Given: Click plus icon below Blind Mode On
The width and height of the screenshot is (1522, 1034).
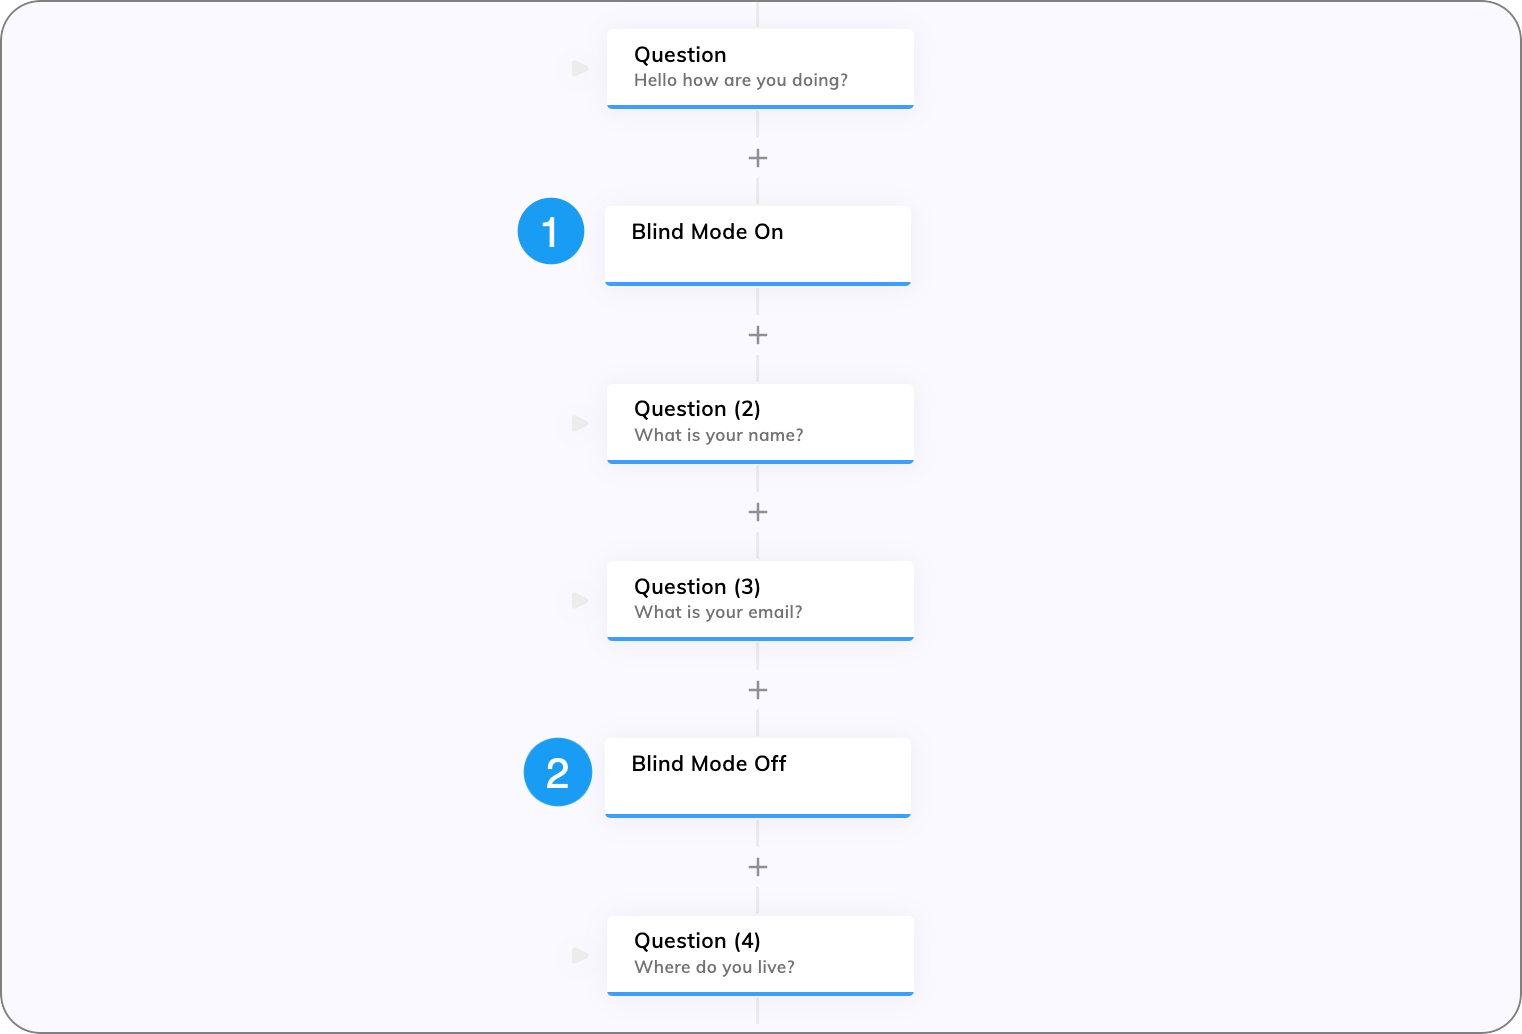Looking at the screenshot, I should coord(758,335).
